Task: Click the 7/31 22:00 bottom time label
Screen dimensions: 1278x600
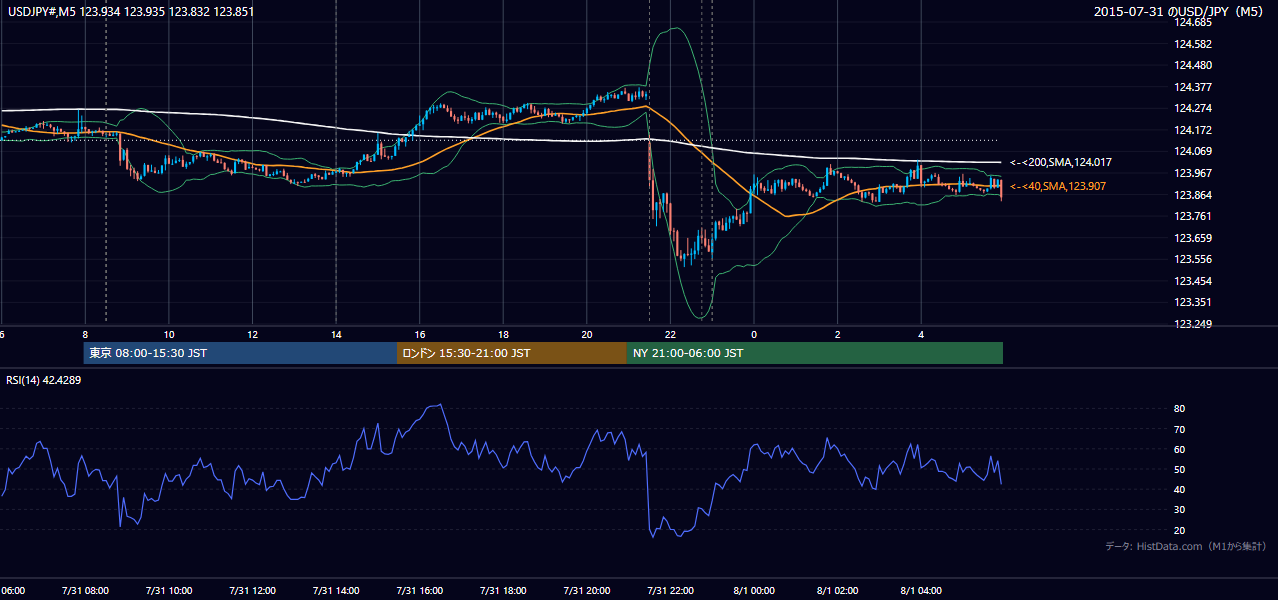Action: tap(670, 591)
